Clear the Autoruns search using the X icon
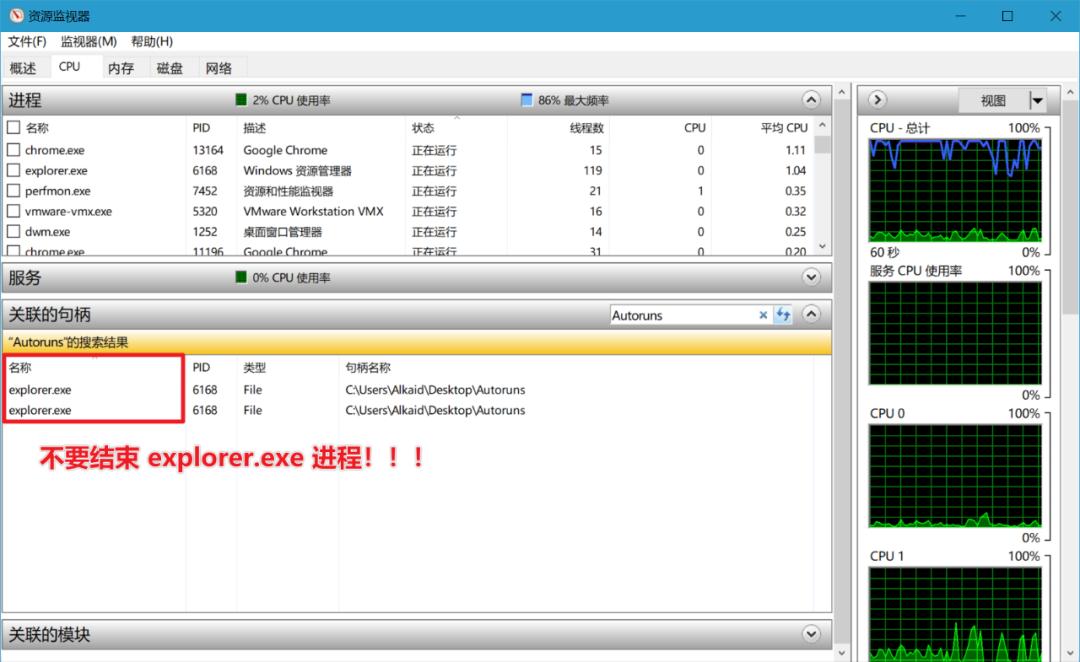The width and height of the screenshot is (1080, 662). [763, 315]
